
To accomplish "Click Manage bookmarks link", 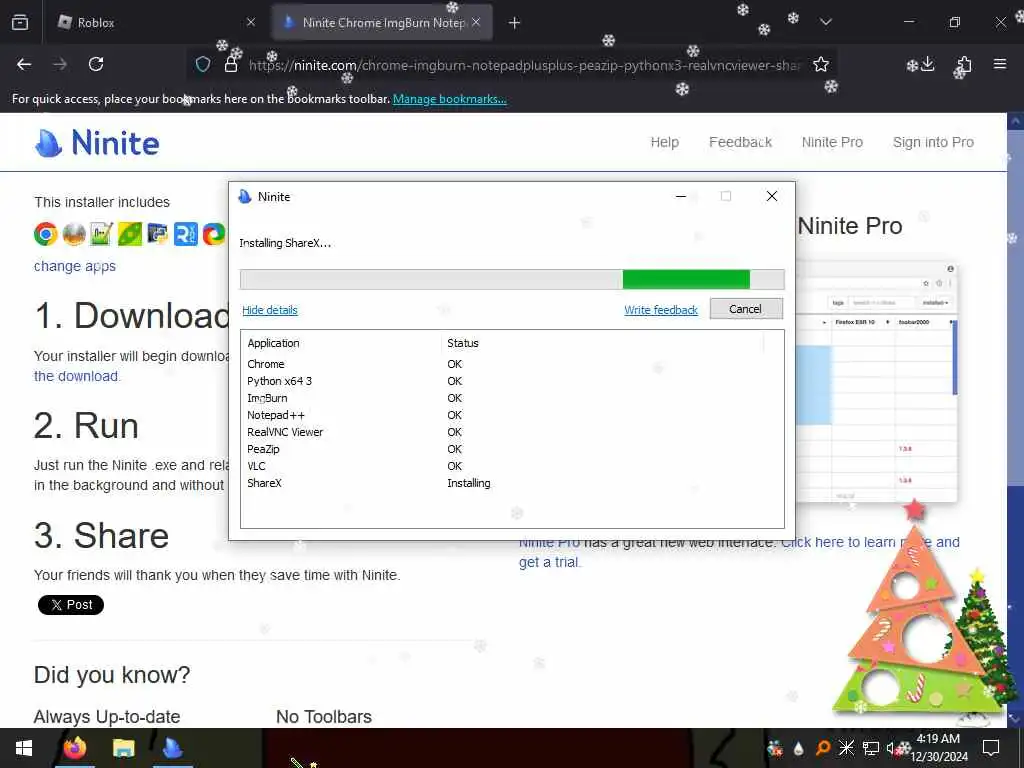I will (449, 99).
